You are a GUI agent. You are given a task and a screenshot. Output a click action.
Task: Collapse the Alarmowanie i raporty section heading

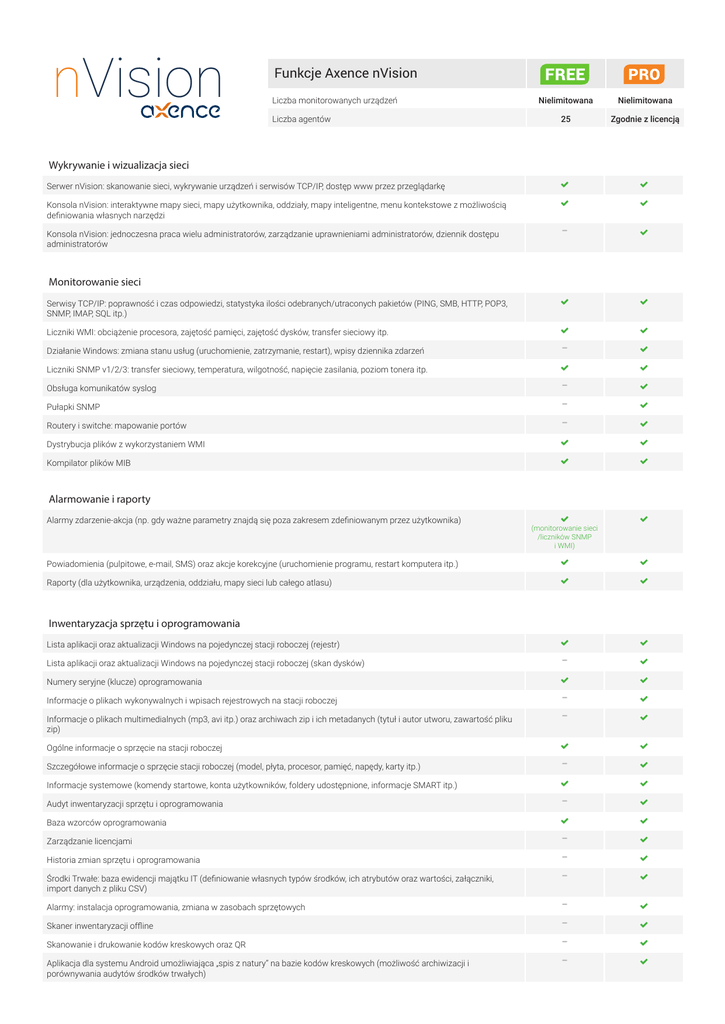(x=100, y=499)
